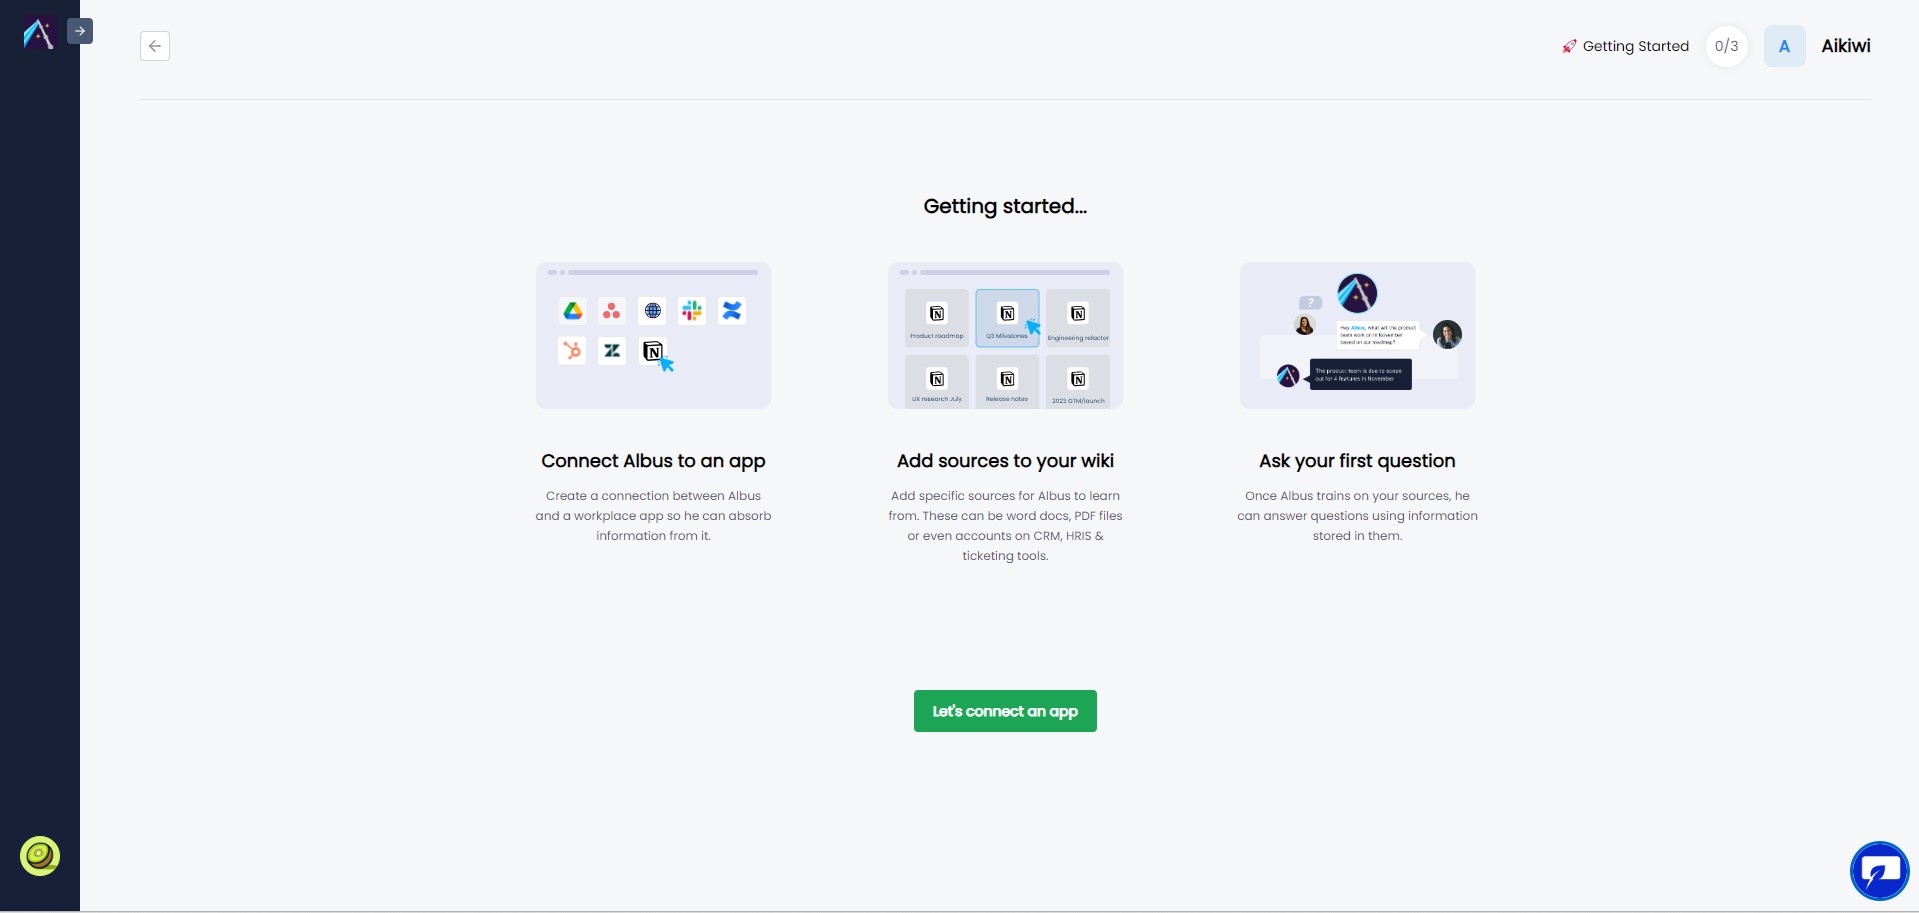The height and width of the screenshot is (913, 1919).
Task: Go back using the left arrow button
Action: [155, 46]
